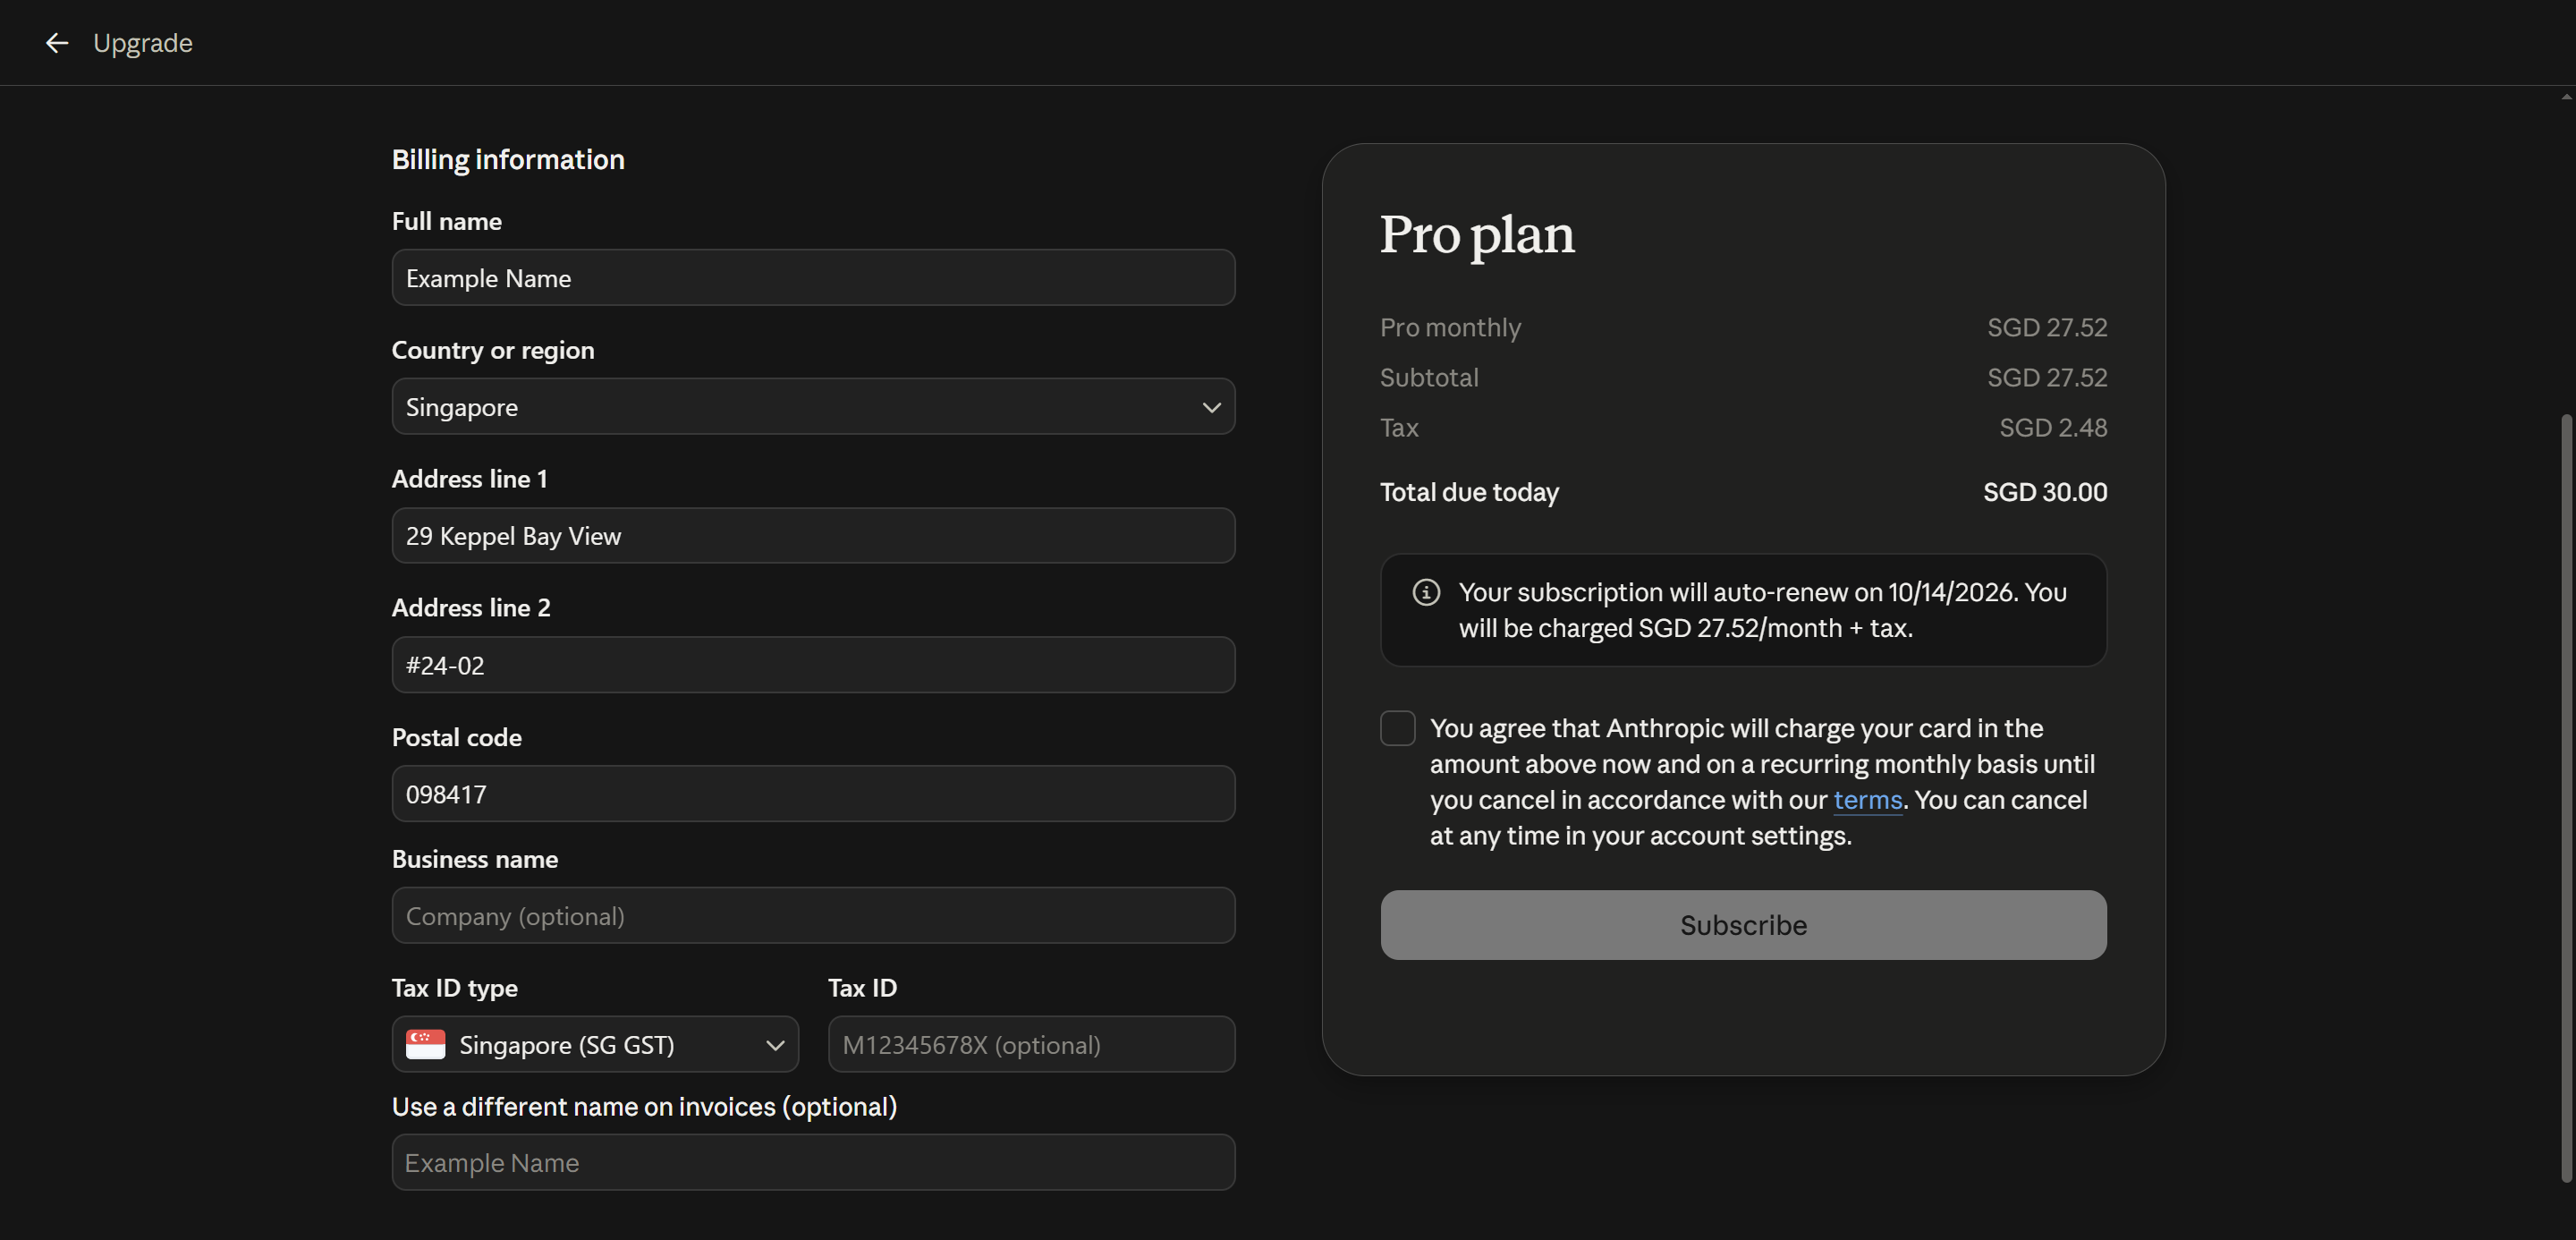
Task: Open the Tax ID type dropdown
Action: click(x=595, y=1045)
